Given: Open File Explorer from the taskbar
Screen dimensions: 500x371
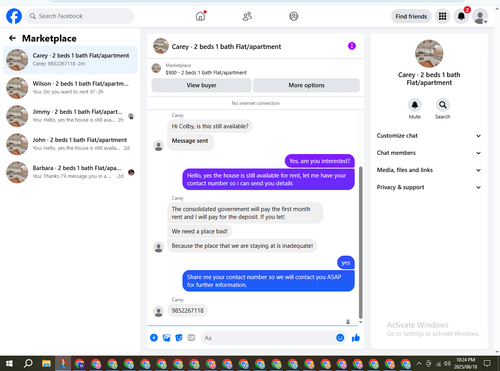Looking at the screenshot, I should [x=46, y=363].
